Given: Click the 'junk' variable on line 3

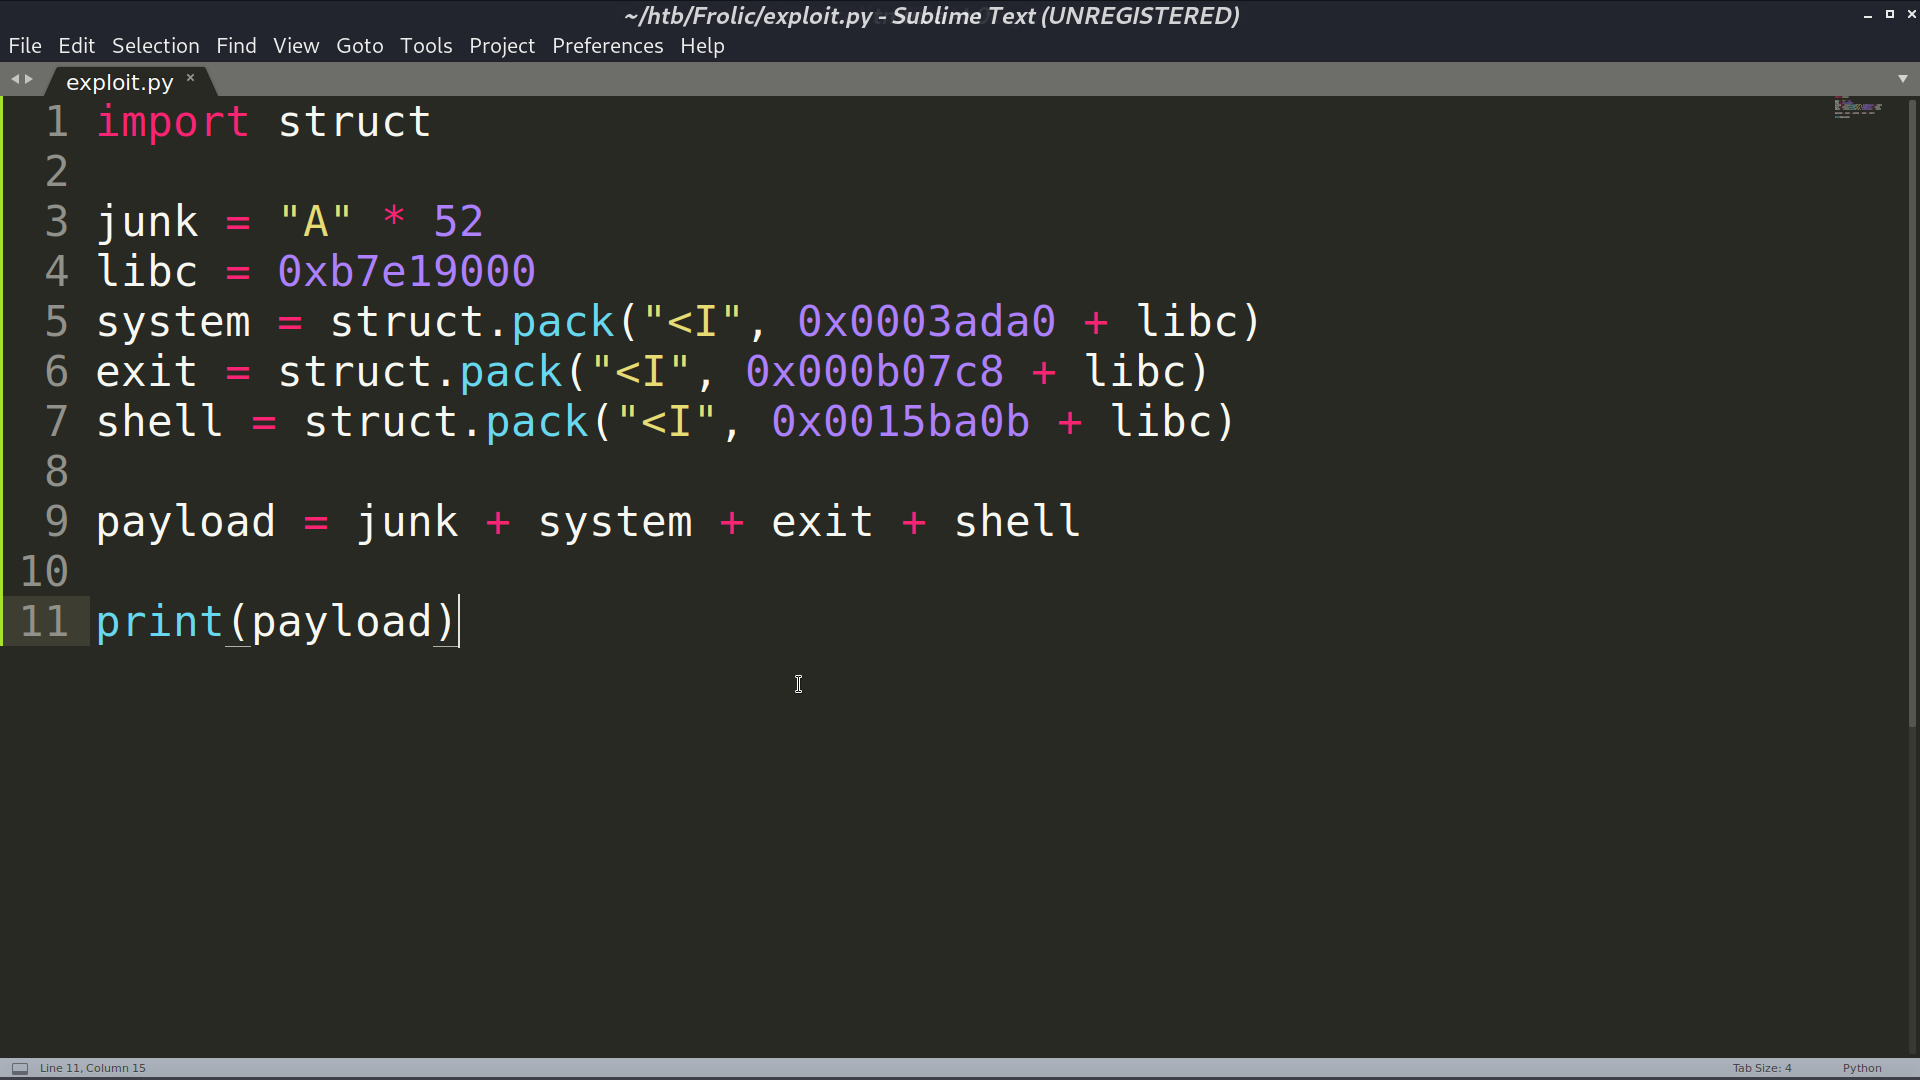Looking at the screenshot, I should pyautogui.click(x=147, y=223).
